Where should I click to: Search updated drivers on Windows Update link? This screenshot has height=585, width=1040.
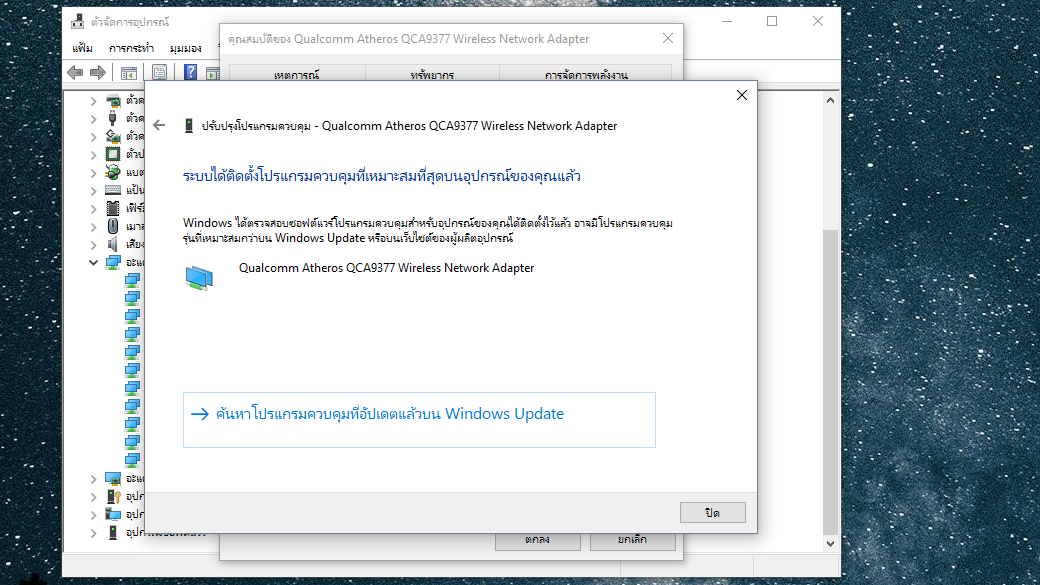pos(419,419)
